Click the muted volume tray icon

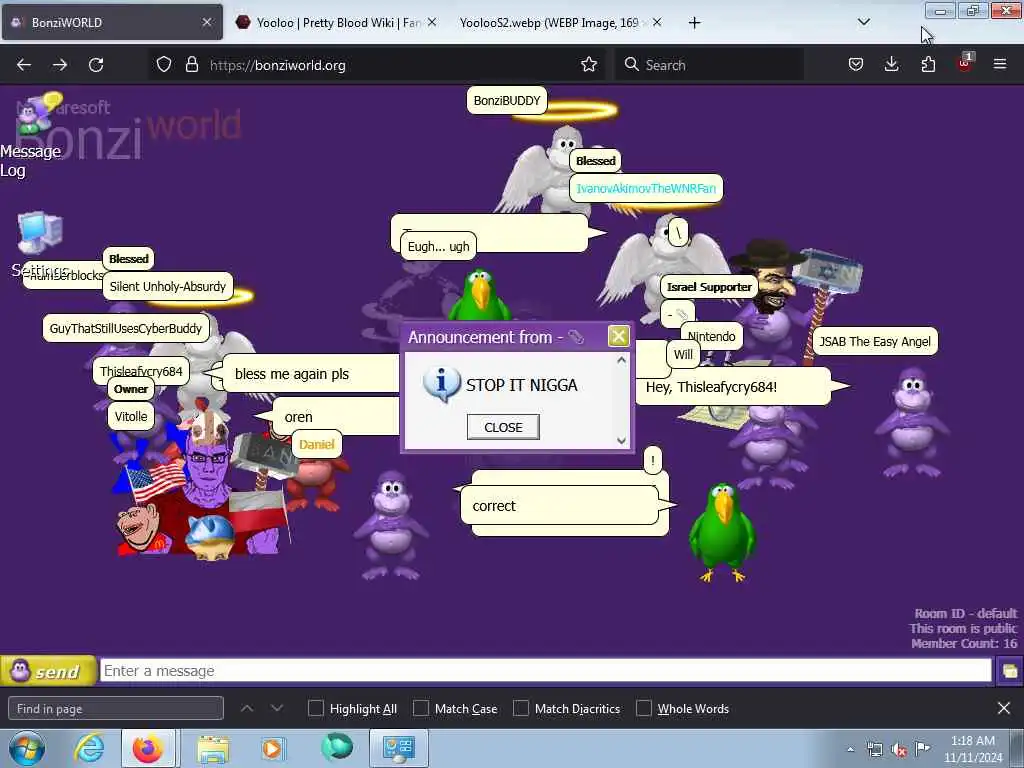[x=899, y=750]
